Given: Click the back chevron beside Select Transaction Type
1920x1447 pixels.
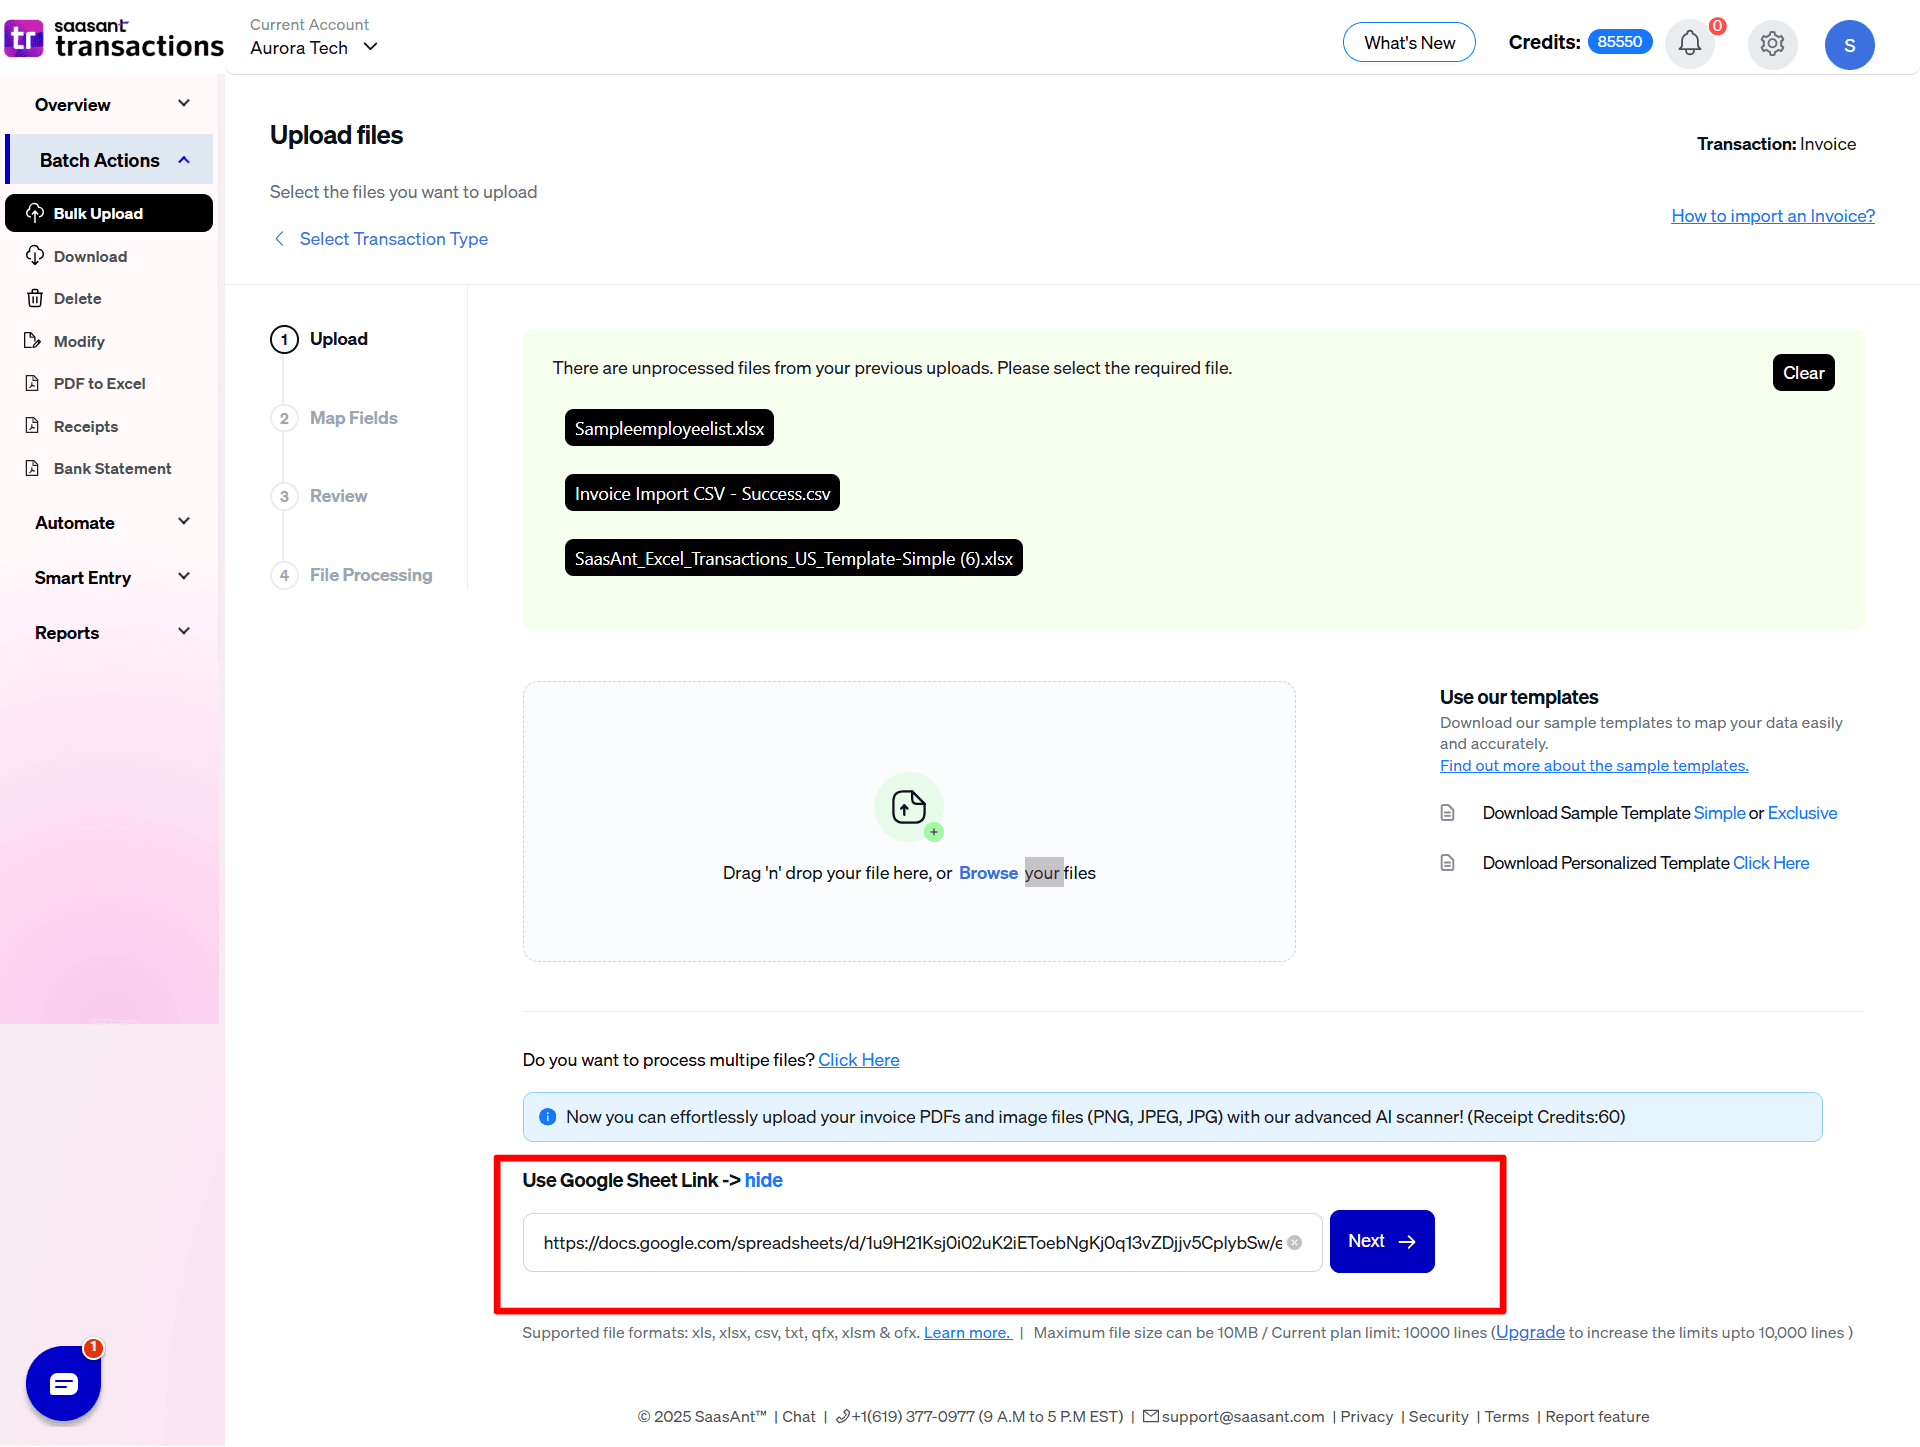Looking at the screenshot, I should coord(279,238).
